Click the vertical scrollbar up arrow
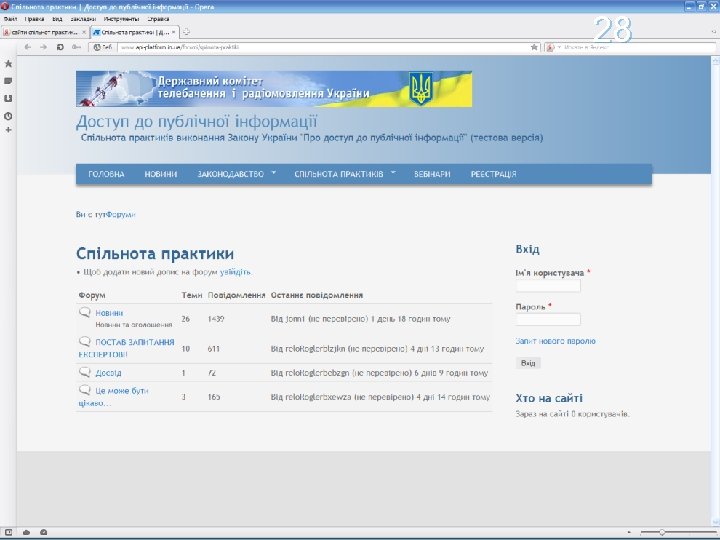This screenshot has height=540, width=720. tap(715, 61)
